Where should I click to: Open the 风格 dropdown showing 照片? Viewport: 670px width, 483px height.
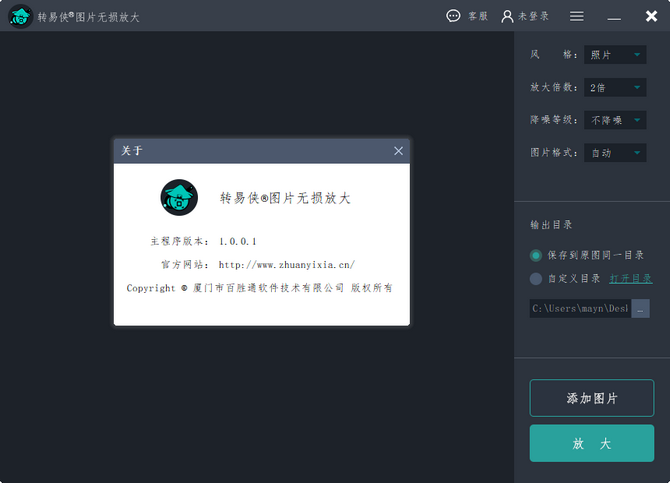[615, 55]
